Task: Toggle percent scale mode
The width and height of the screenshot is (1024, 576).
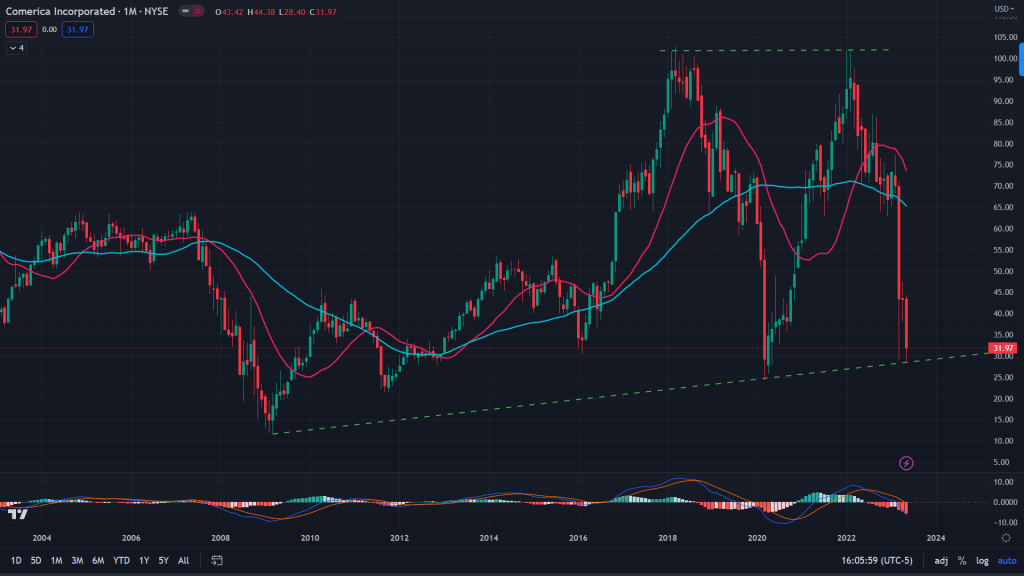Action: pyautogui.click(x=962, y=561)
